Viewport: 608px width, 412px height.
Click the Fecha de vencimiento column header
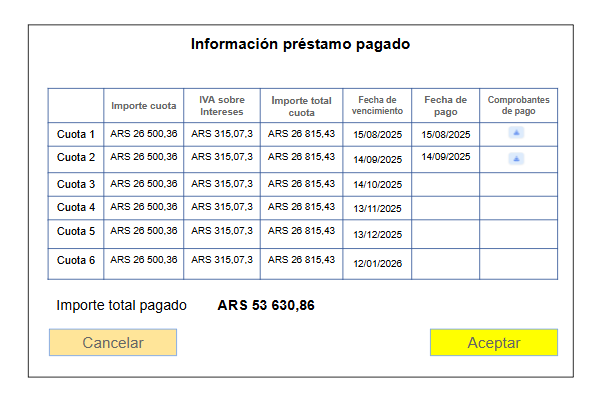[x=377, y=106]
